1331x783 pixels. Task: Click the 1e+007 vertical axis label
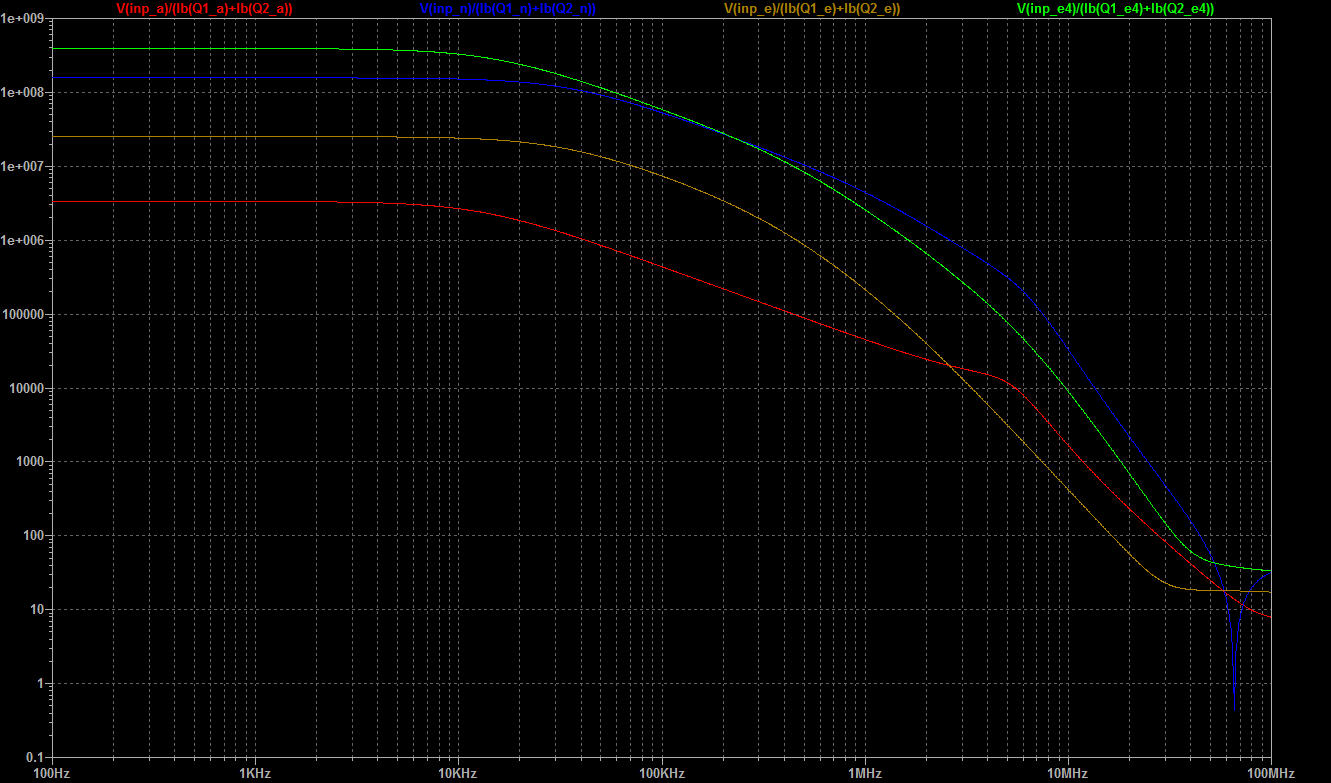pyautogui.click(x=24, y=167)
